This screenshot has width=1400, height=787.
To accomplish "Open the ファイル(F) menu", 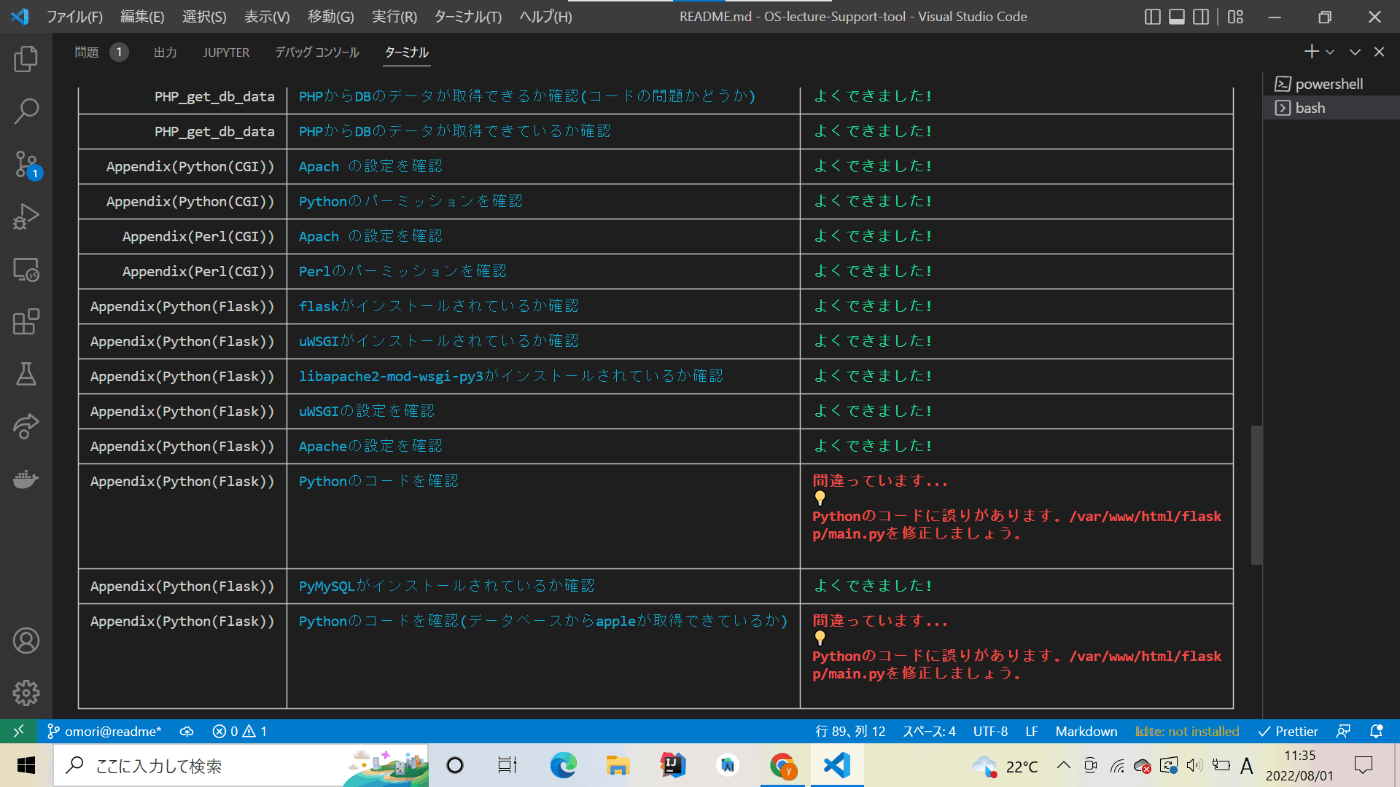I will click(75, 17).
